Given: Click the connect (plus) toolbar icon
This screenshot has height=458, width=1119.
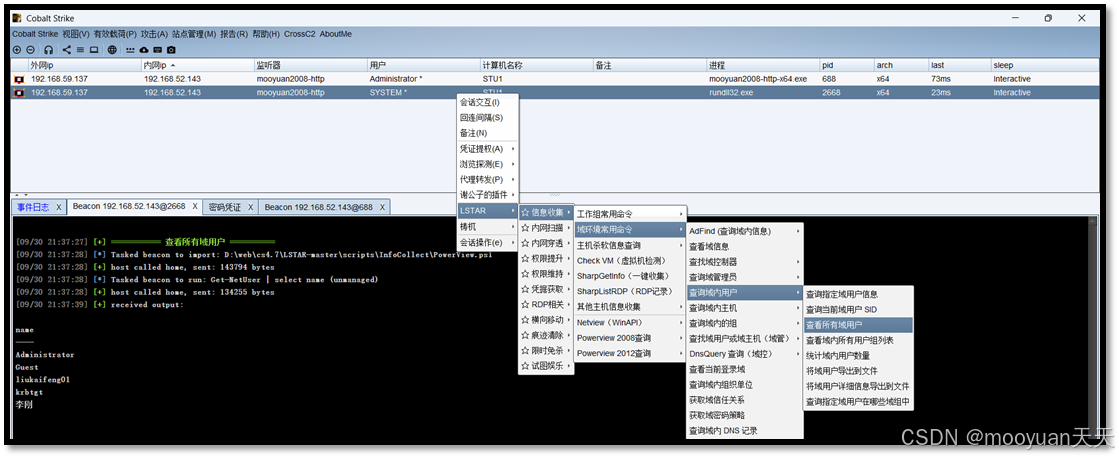Looking at the screenshot, I should tap(17, 50).
